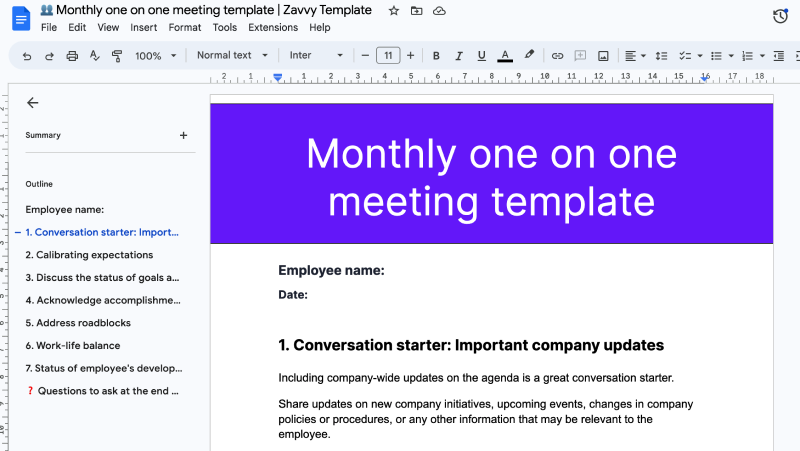Image resolution: width=800 pixels, height=451 pixels.
Task: Decrease indent of paragraph
Action: click(x=779, y=56)
